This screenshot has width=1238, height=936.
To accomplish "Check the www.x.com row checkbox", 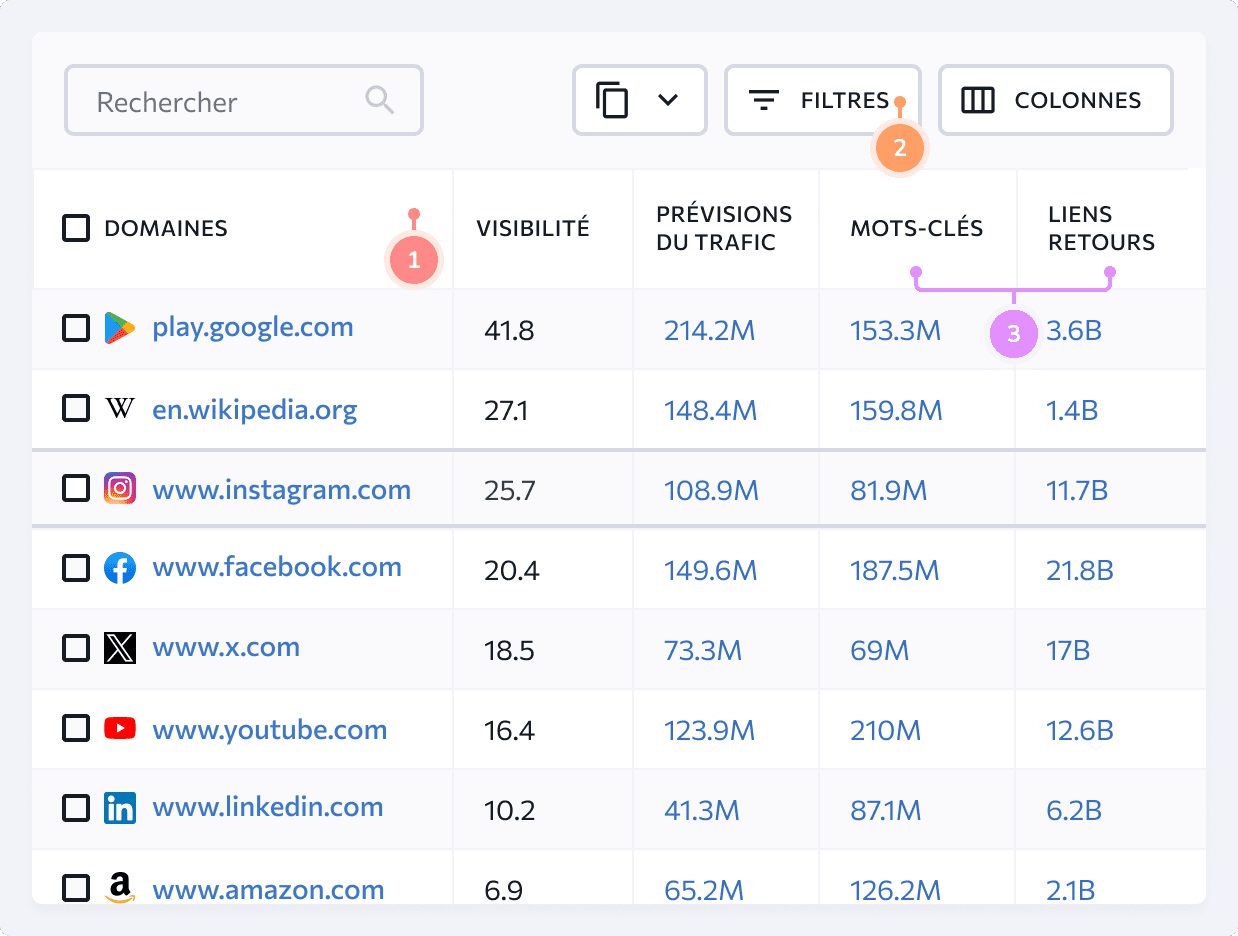I will click(76, 648).
